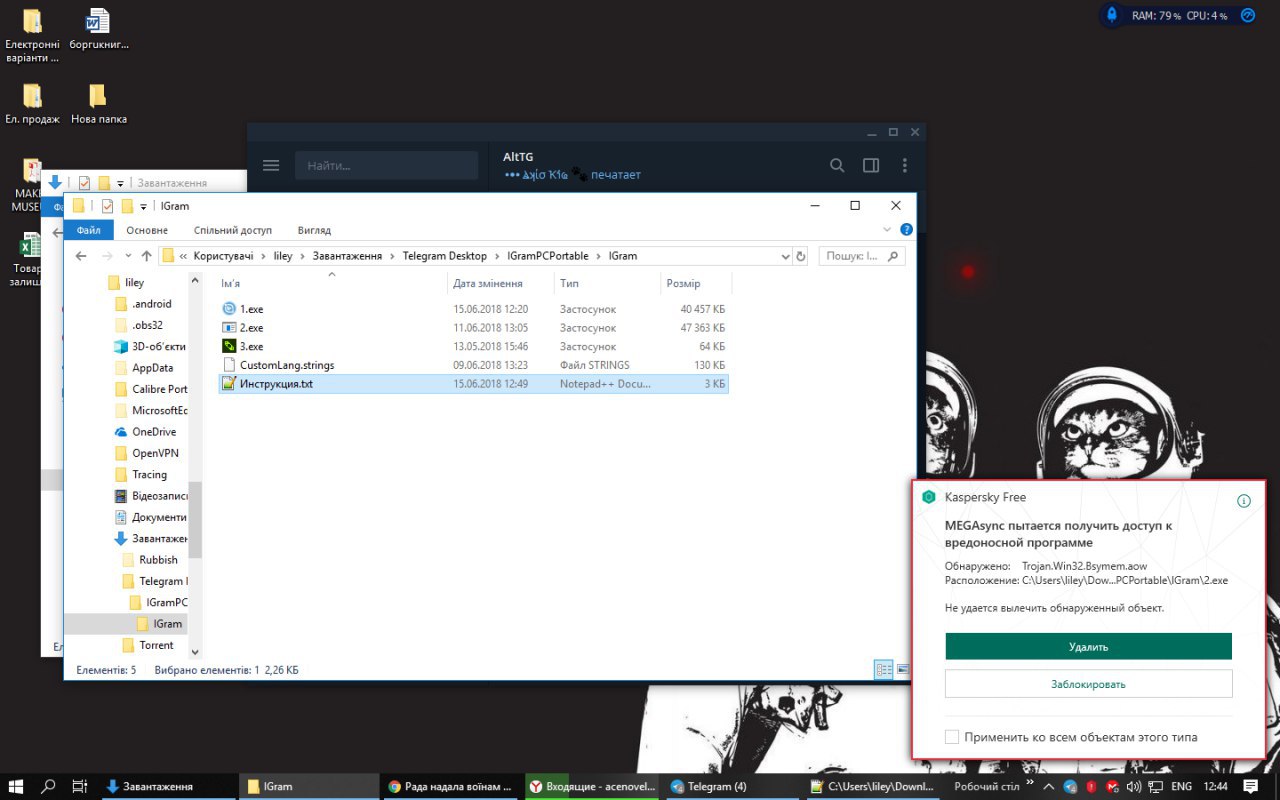This screenshot has height=800, width=1280.
Task: Open the Файл tab
Action: [88, 230]
